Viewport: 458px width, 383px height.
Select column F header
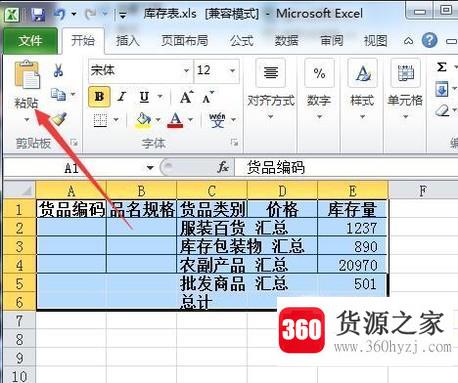tap(422, 191)
